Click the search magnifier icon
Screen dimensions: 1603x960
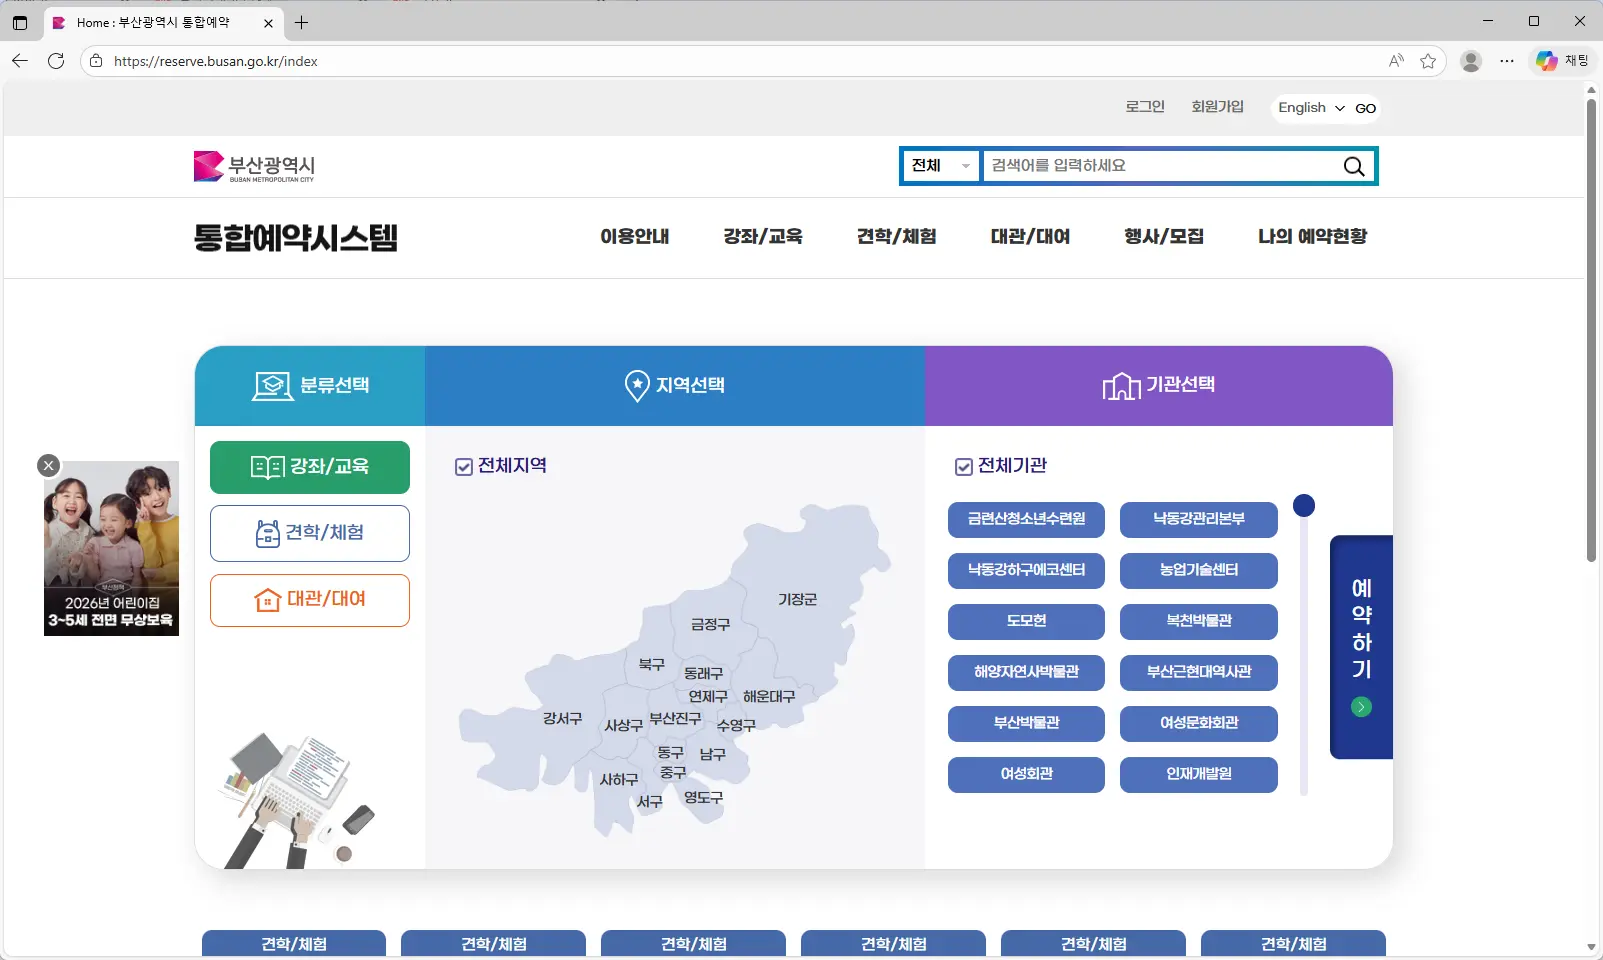click(1353, 166)
